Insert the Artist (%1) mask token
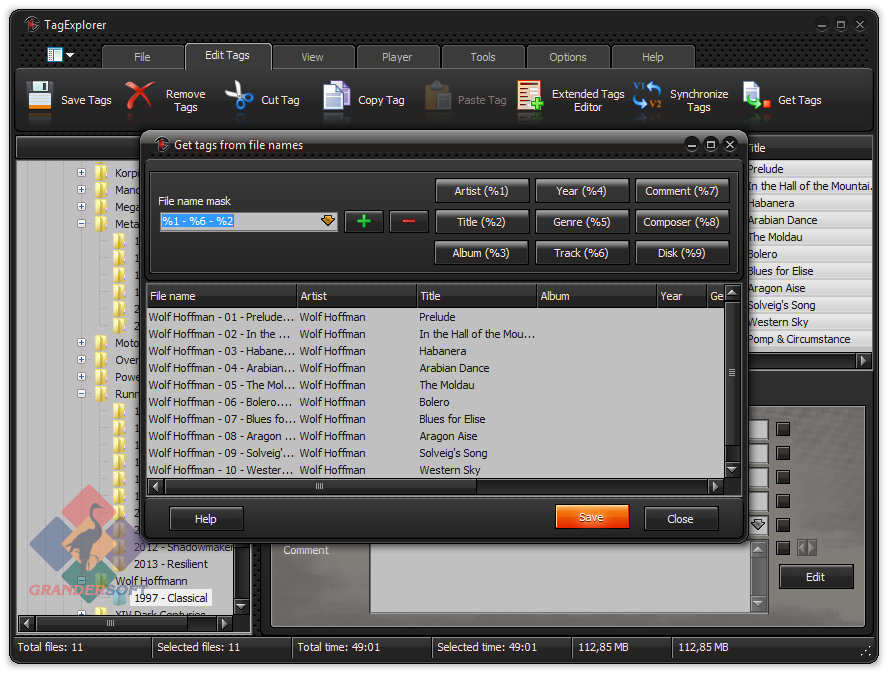888x673 pixels. tap(481, 191)
